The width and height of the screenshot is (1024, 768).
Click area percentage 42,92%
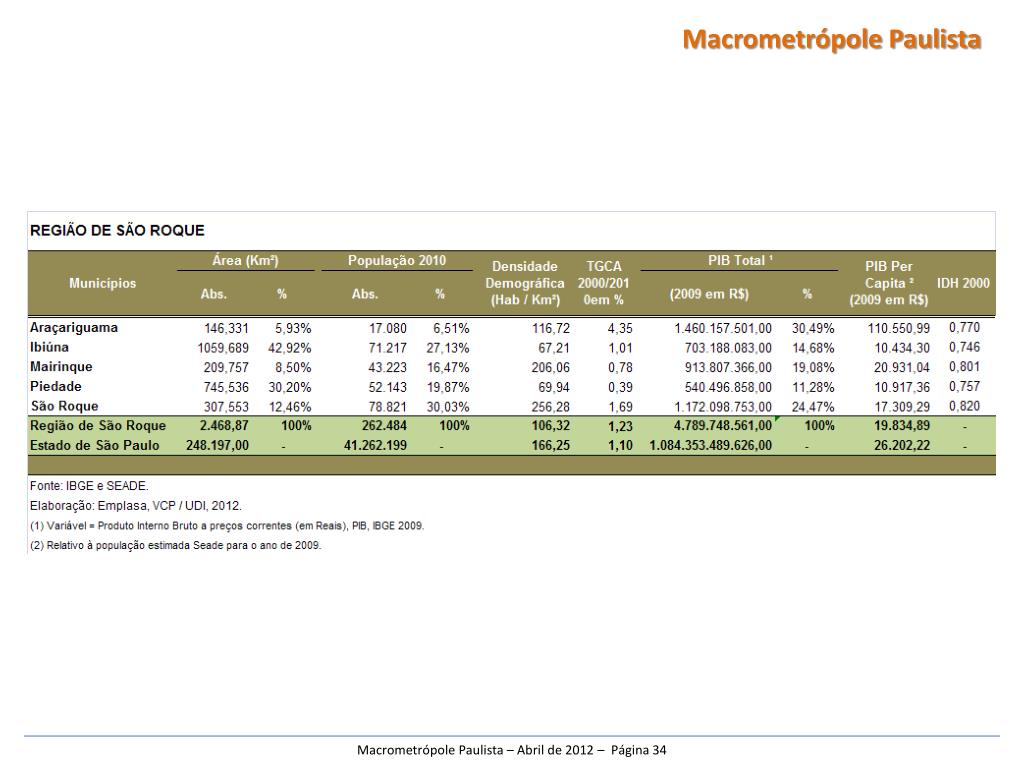(289, 348)
